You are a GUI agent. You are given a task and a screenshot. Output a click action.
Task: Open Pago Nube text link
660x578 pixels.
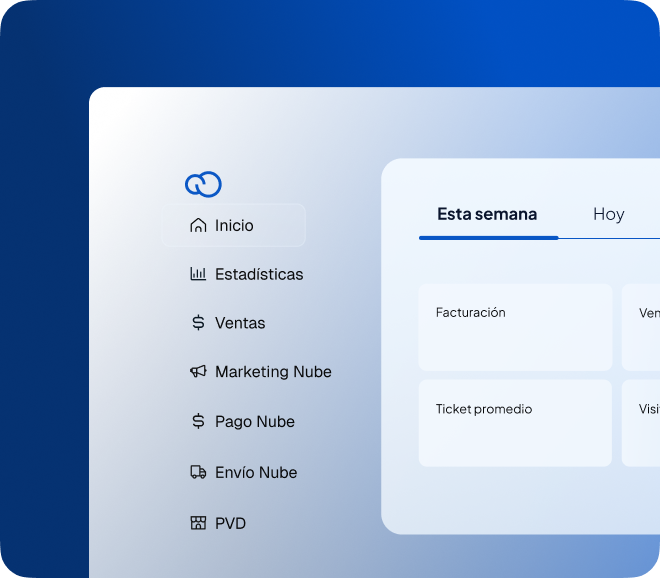(255, 422)
